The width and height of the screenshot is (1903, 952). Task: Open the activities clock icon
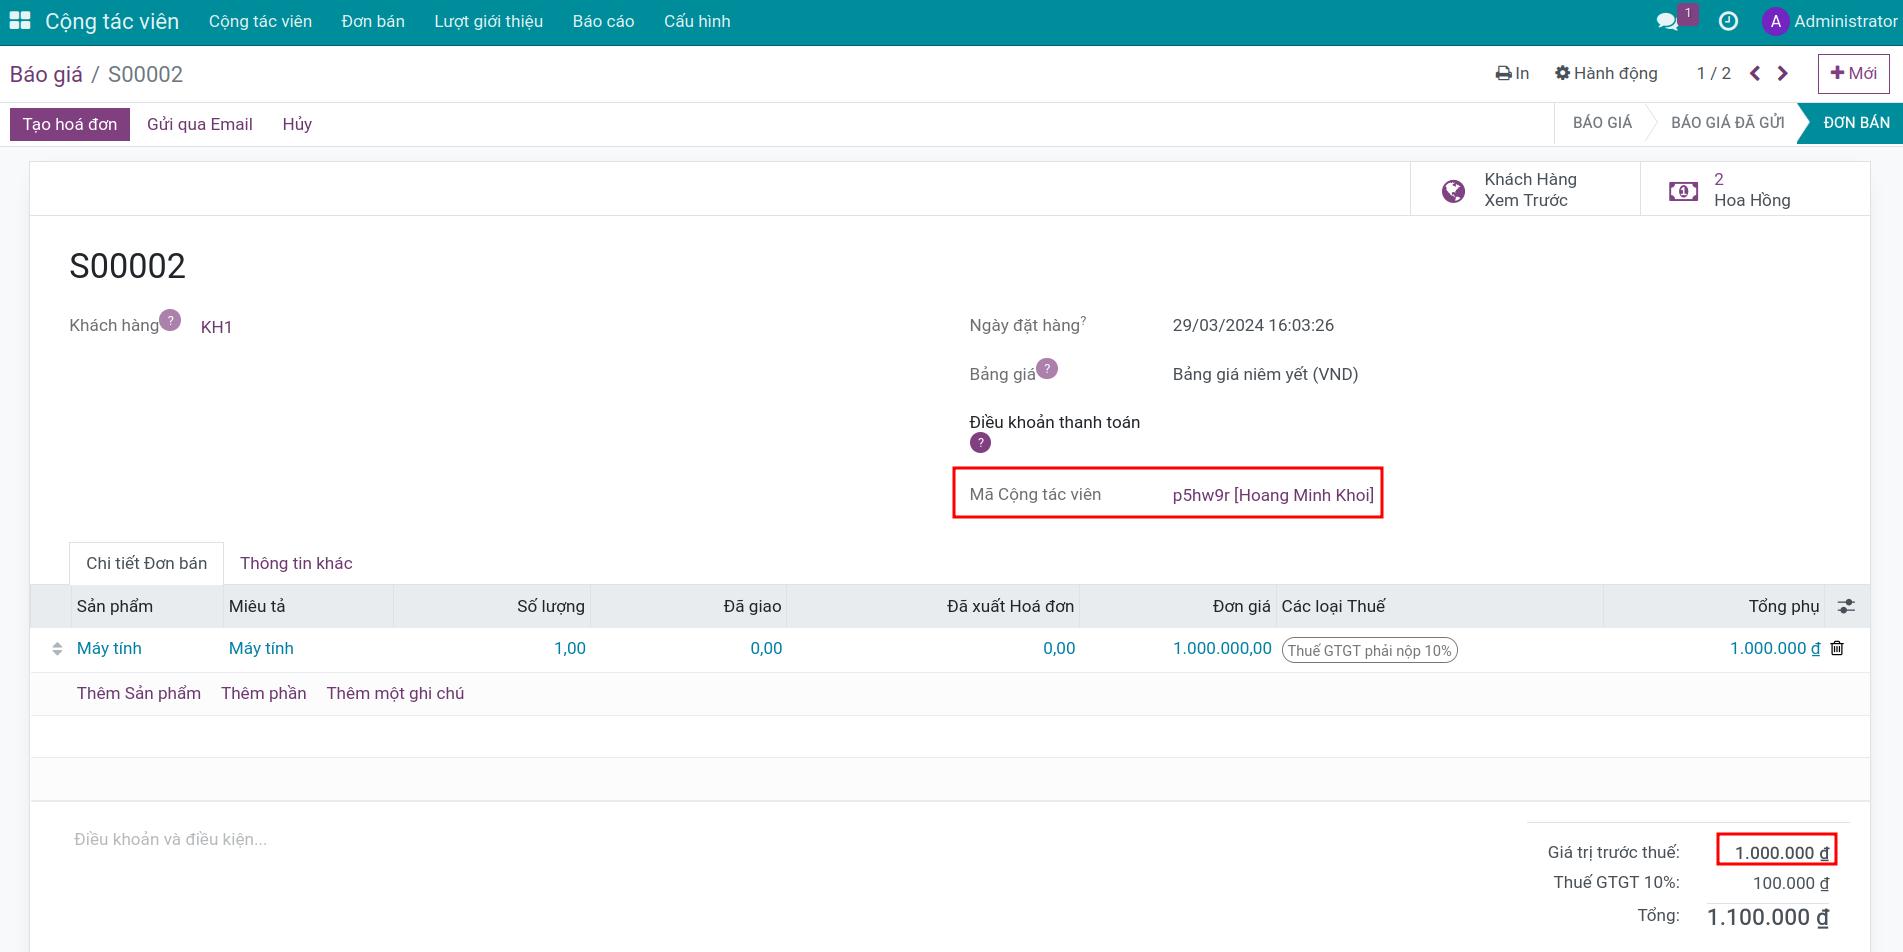[x=1728, y=21]
